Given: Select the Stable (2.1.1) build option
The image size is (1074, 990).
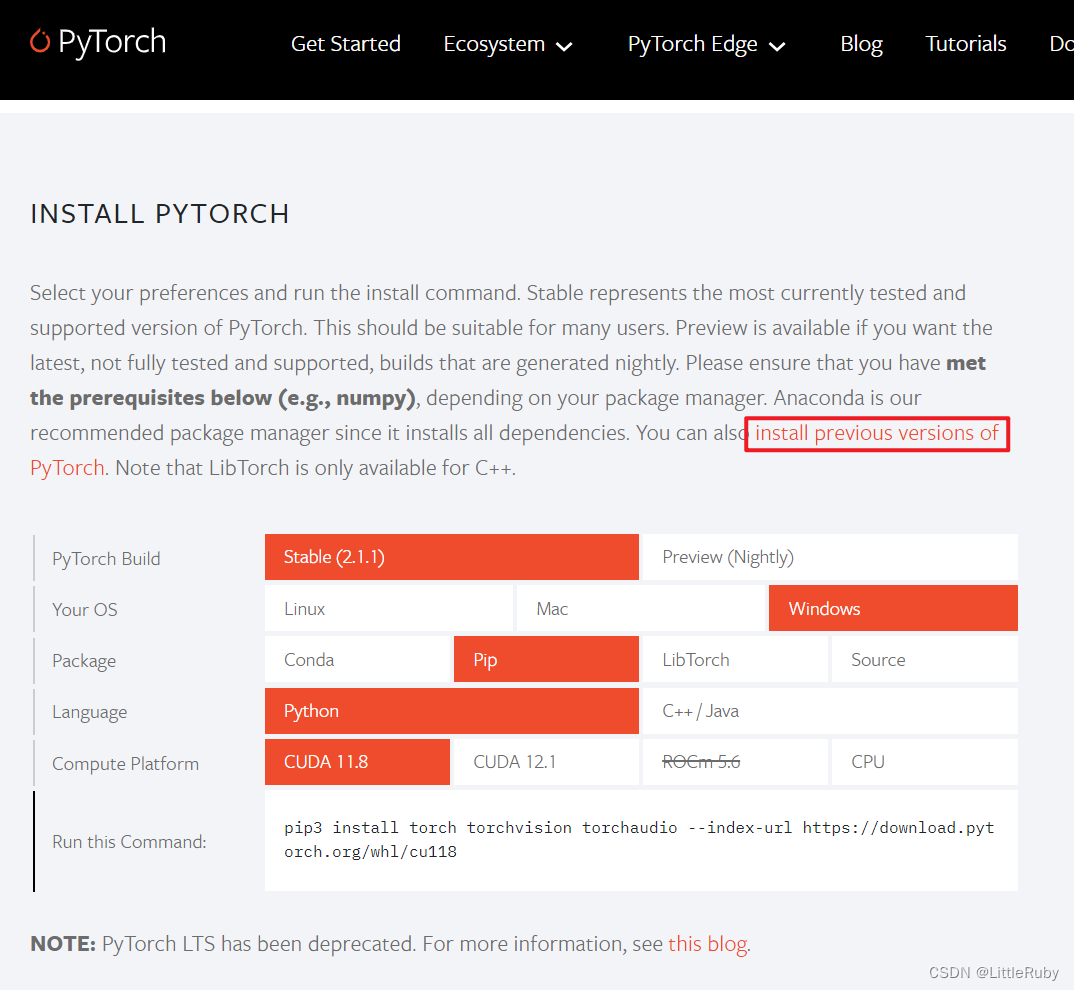Looking at the screenshot, I should [x=451, y=557].
